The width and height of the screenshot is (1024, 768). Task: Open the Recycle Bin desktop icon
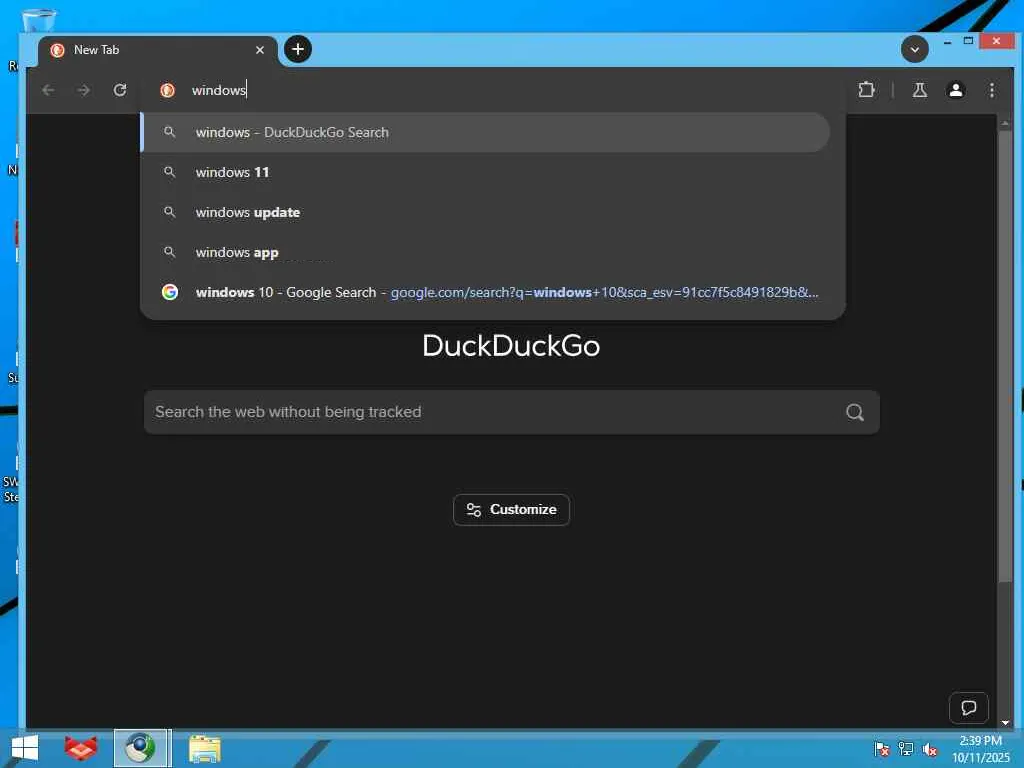pyautogui.click(x=39, y=20)
